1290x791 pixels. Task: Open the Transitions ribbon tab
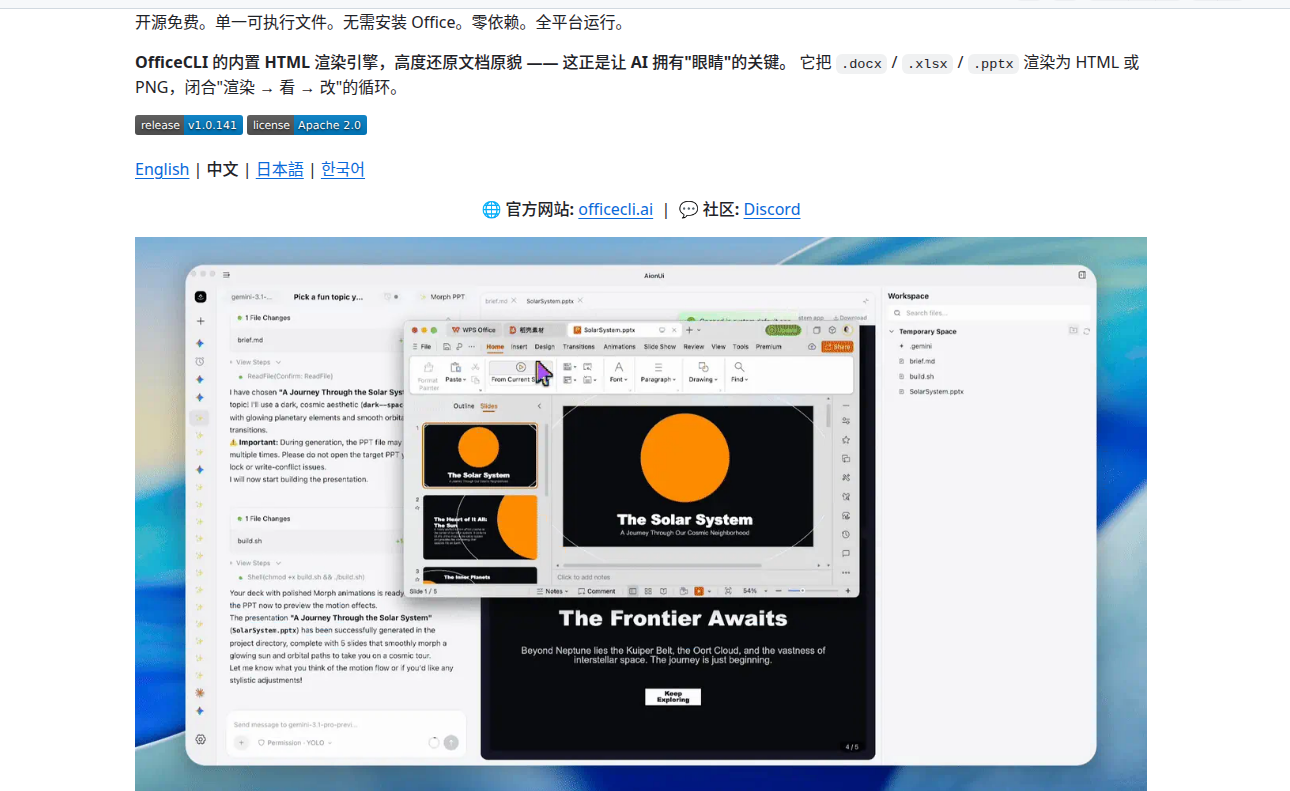coord(578,347)
